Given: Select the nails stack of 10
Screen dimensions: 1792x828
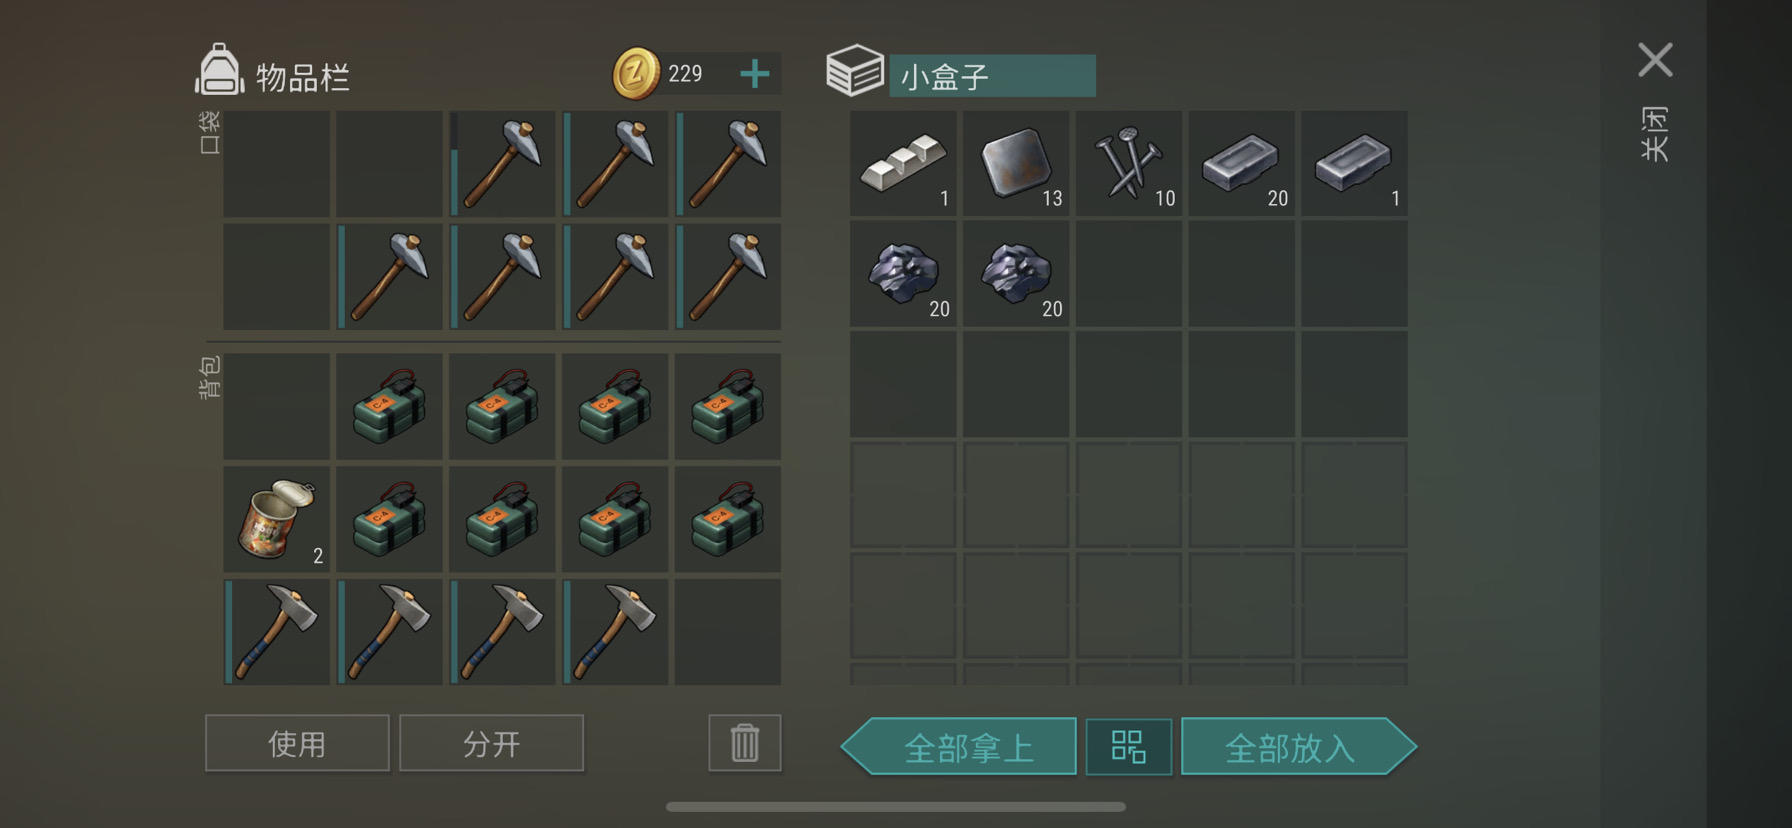Looking at the screenshot, I should coord(1129,163).
